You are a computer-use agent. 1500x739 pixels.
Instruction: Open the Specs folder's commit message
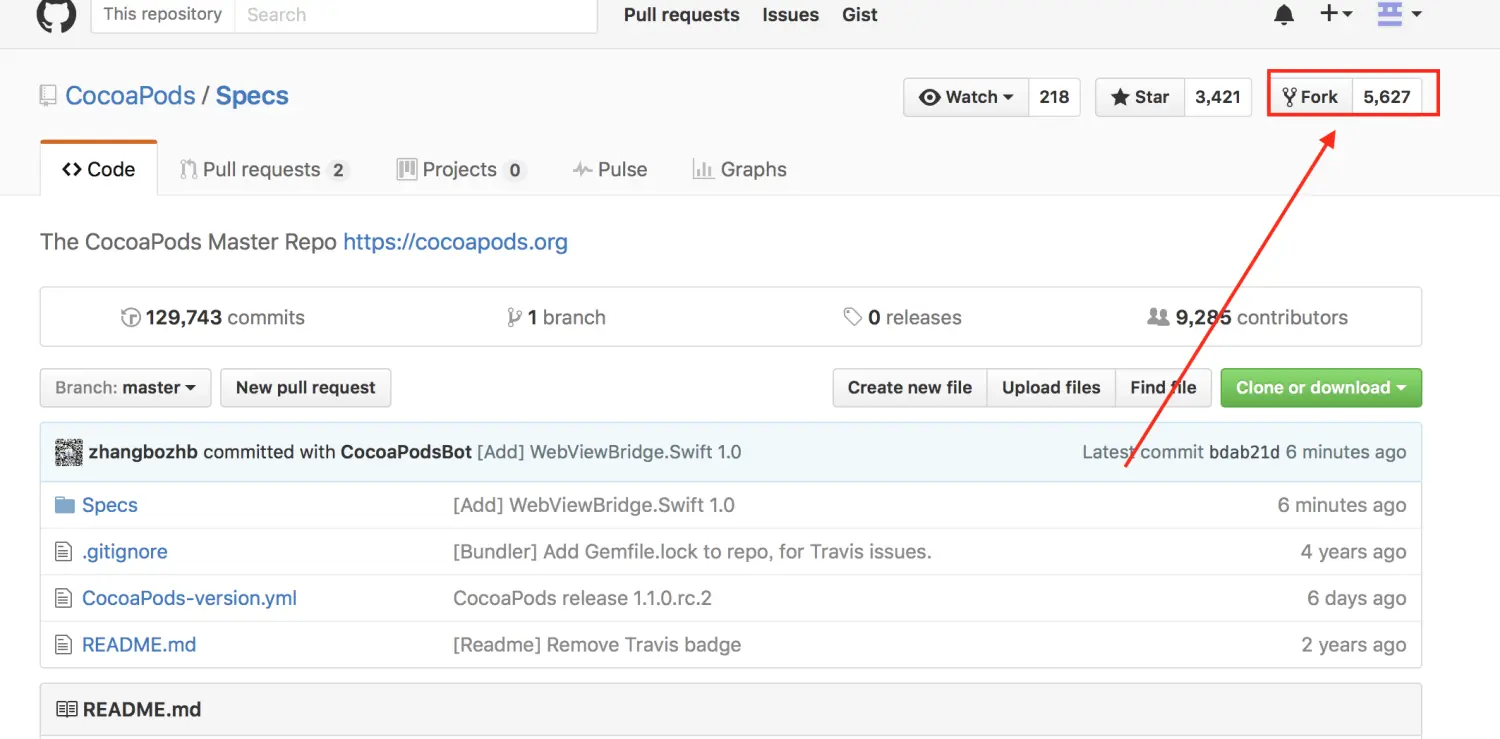pos(594,505)
